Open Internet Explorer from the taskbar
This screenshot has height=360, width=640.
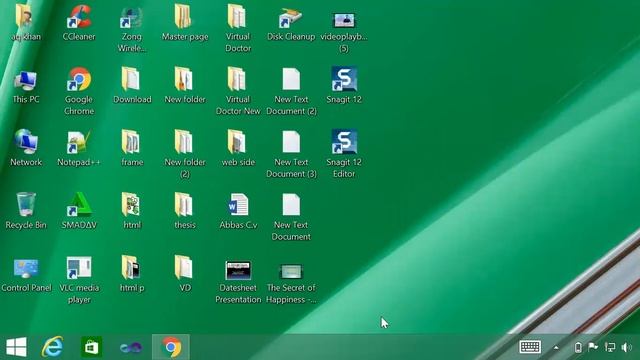(x=52, y=347)
